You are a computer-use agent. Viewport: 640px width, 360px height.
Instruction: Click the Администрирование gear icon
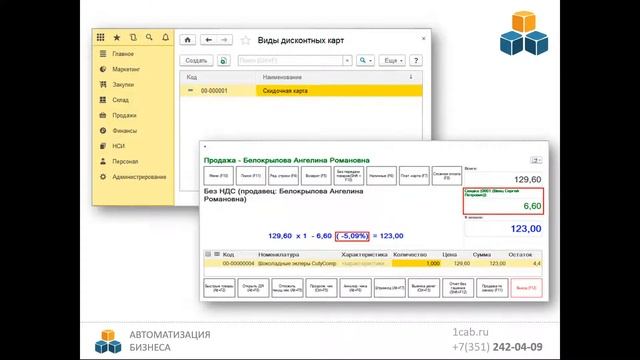[103, 177]
